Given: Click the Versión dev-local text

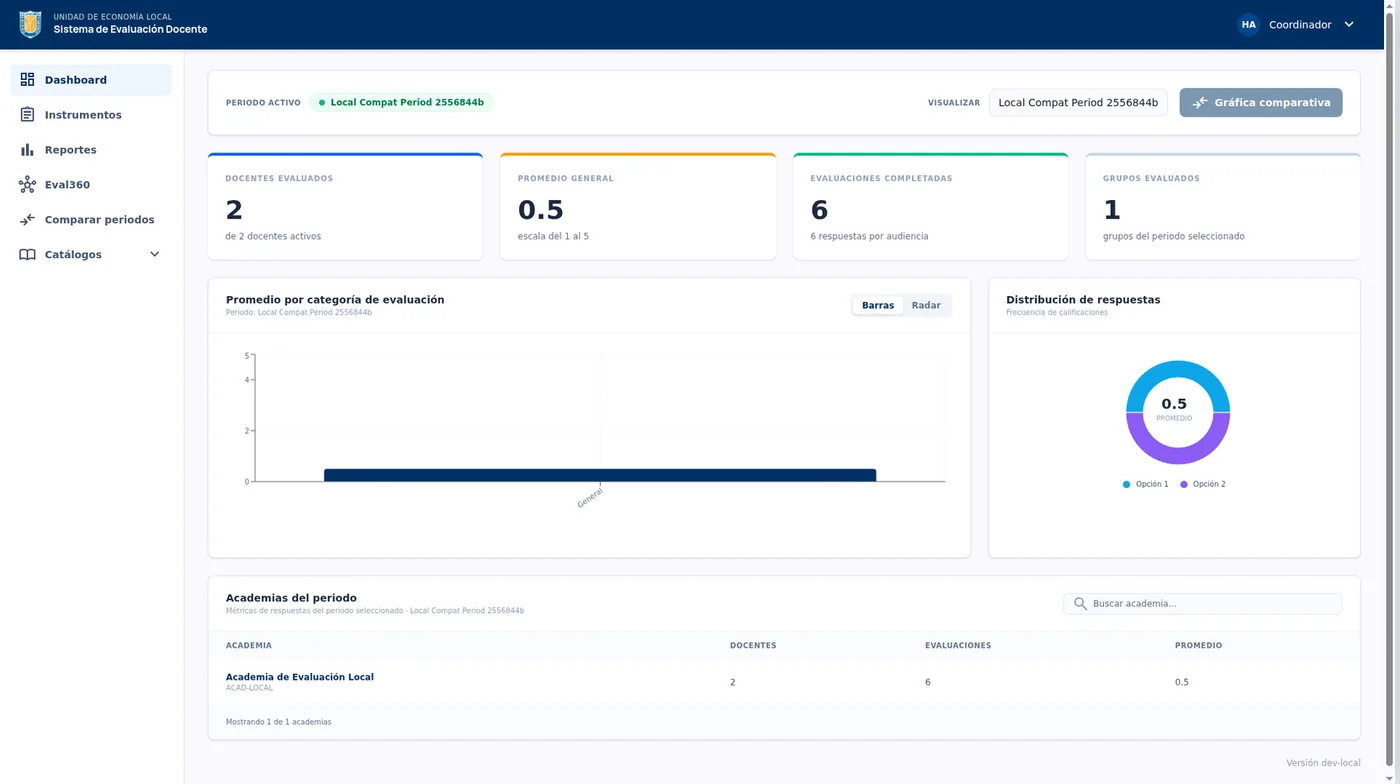Looking at the screenshot, I should (1323, 763).
